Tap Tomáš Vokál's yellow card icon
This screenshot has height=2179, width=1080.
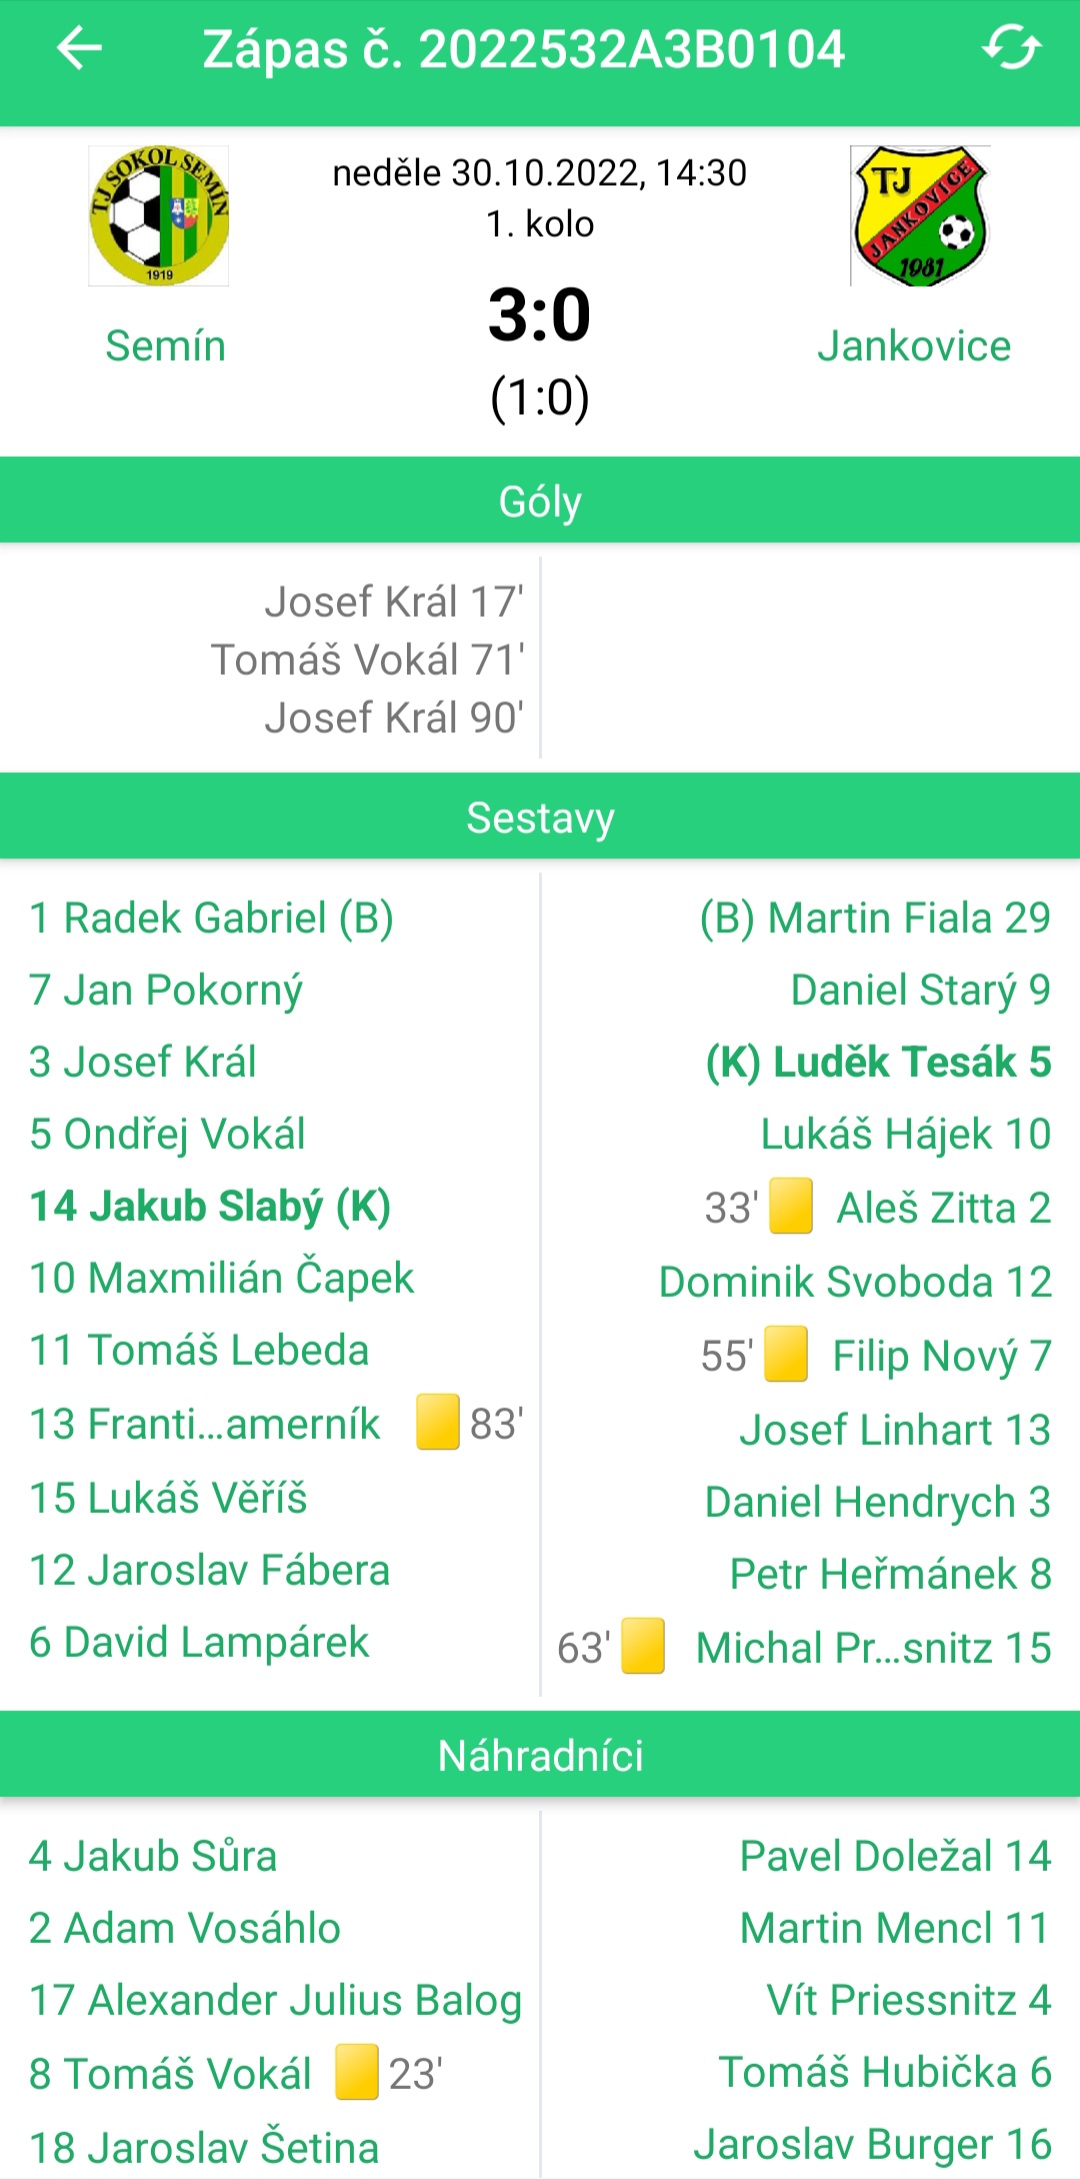(356, 2072)
